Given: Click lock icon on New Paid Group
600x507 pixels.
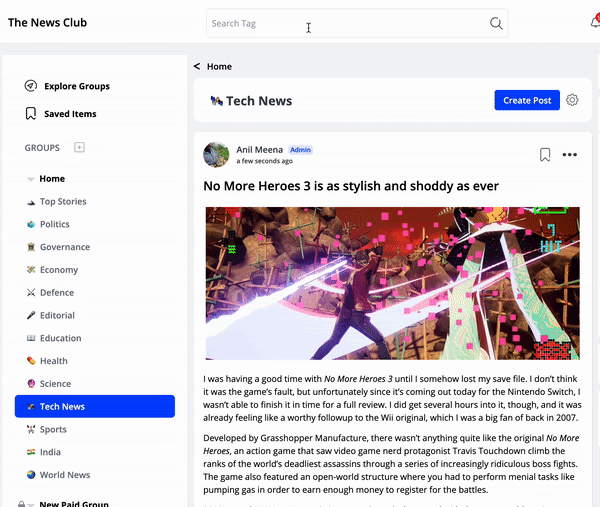Looking at the screenshot, I should coord(21,504).
